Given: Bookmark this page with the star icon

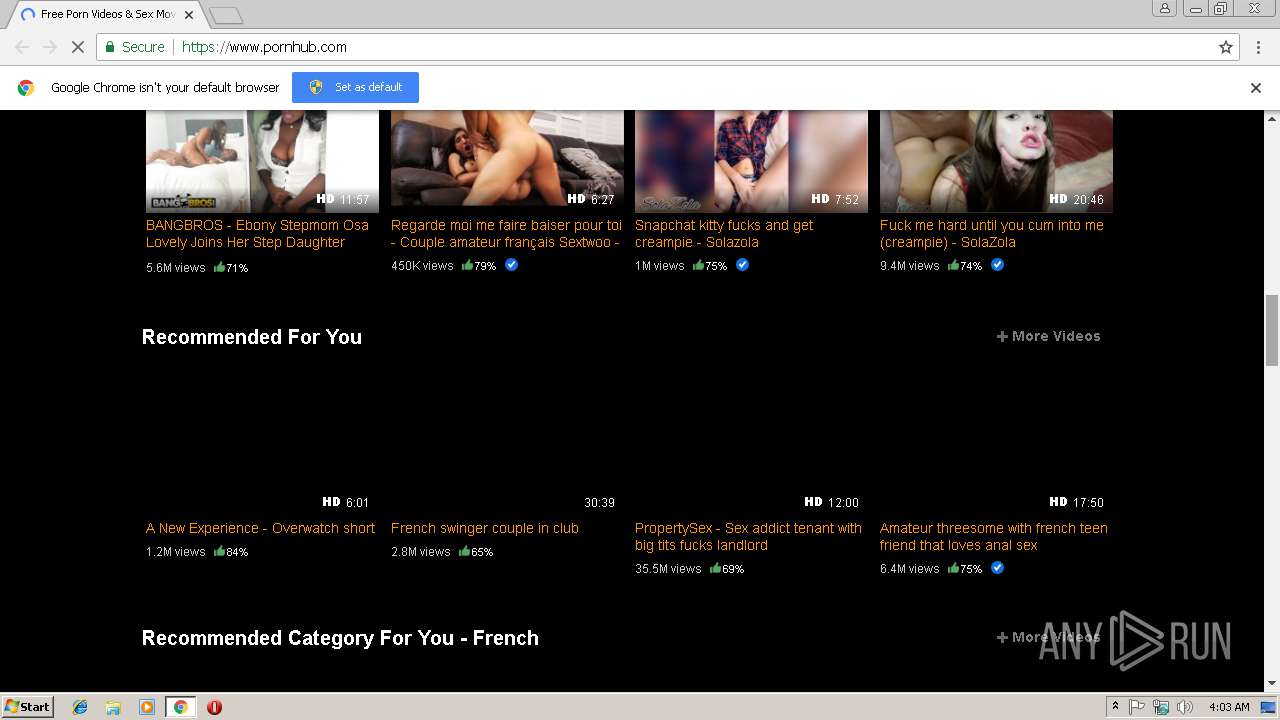Looking at the screenshot, I should (1226, 47).
